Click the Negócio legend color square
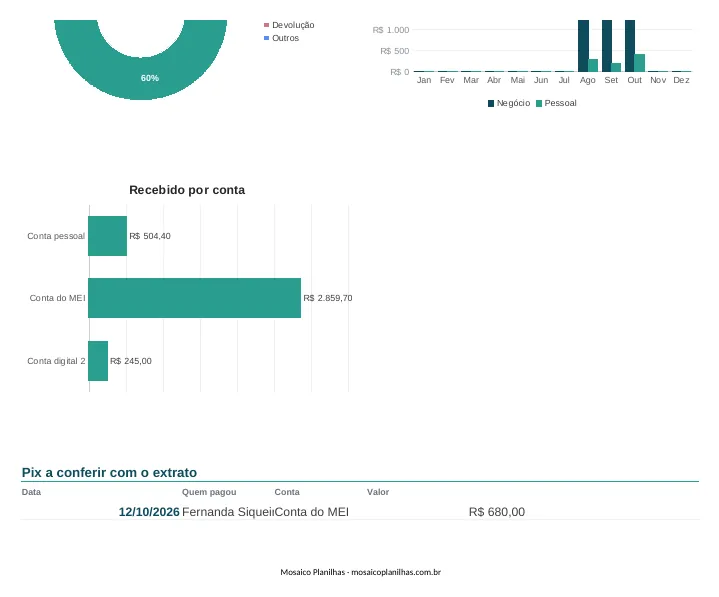The image size is (719, 597). [491, 104]
